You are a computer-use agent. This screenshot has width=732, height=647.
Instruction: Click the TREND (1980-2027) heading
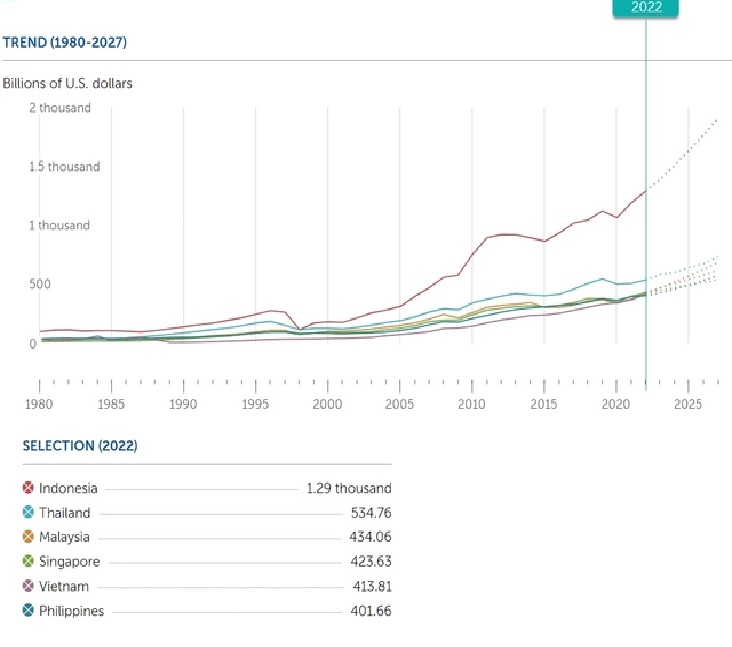(65, 42)
